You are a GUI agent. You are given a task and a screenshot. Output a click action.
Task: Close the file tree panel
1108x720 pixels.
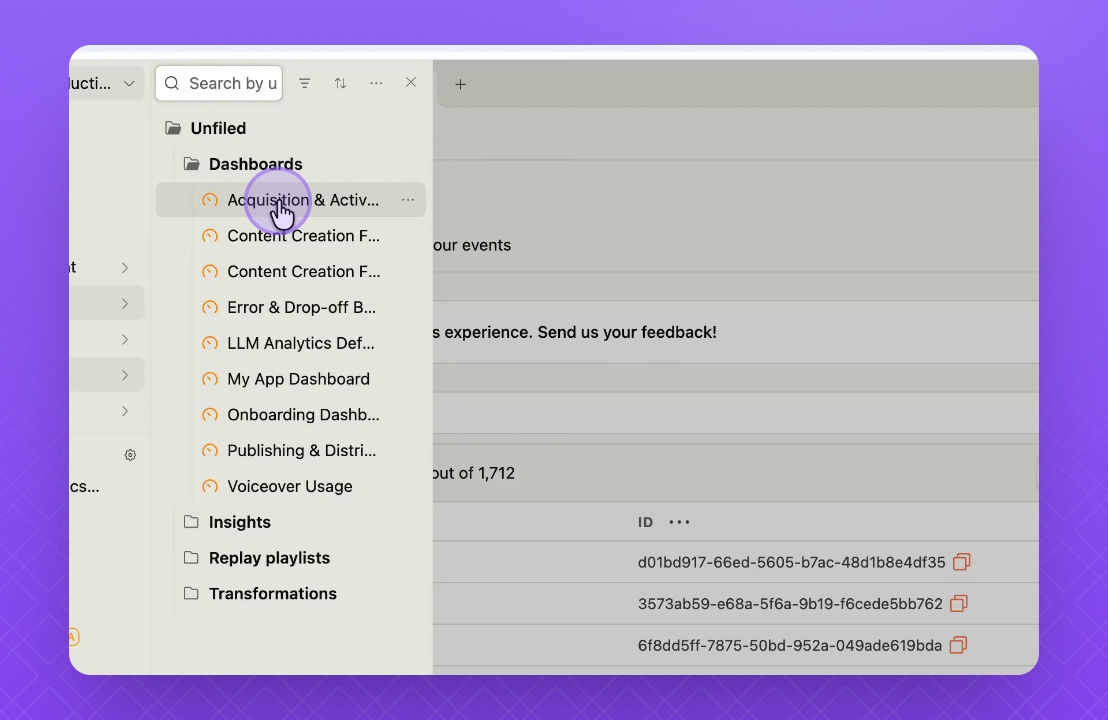[x=411, y=83]
